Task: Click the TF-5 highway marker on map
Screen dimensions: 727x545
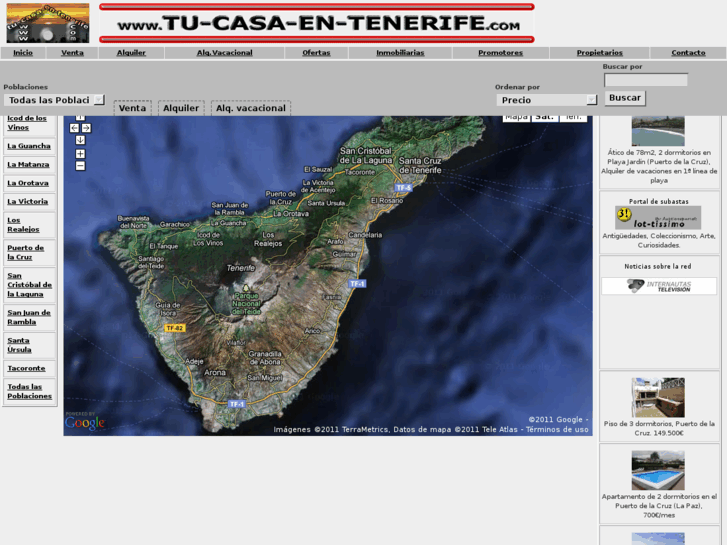Action: point(403,188)
